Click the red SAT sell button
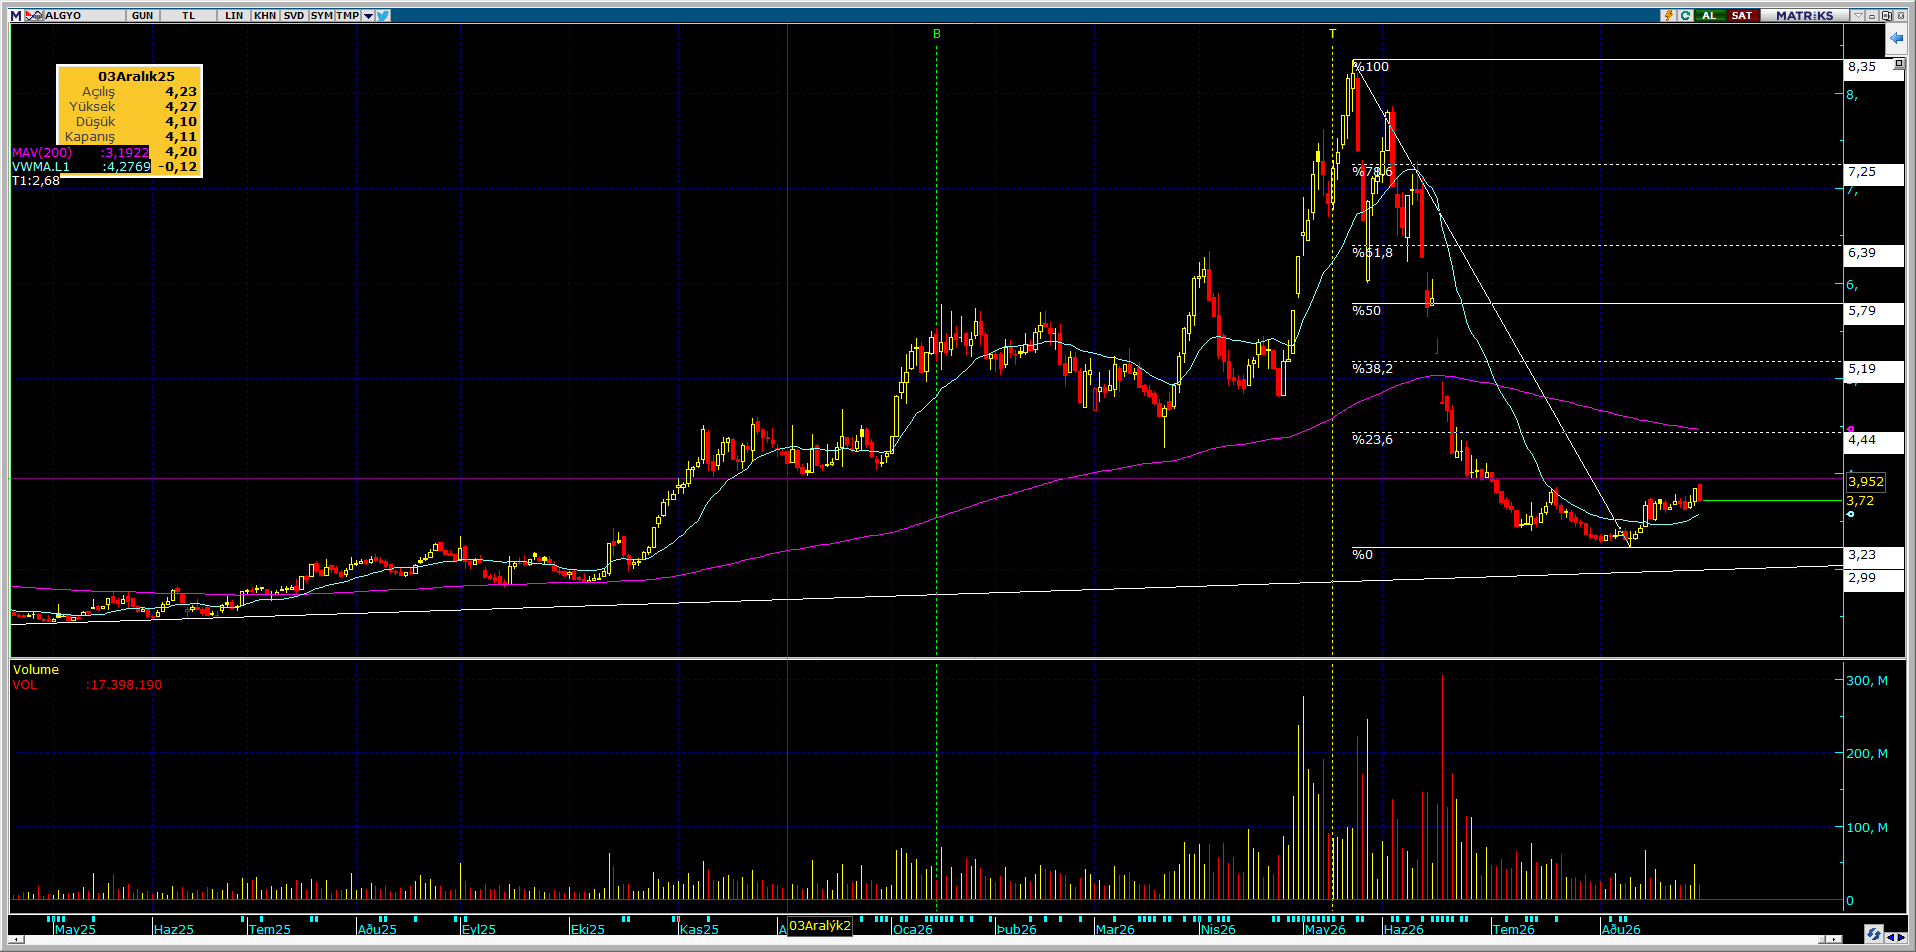This screenshot has width=1916, height=952. pos(1742,16)
